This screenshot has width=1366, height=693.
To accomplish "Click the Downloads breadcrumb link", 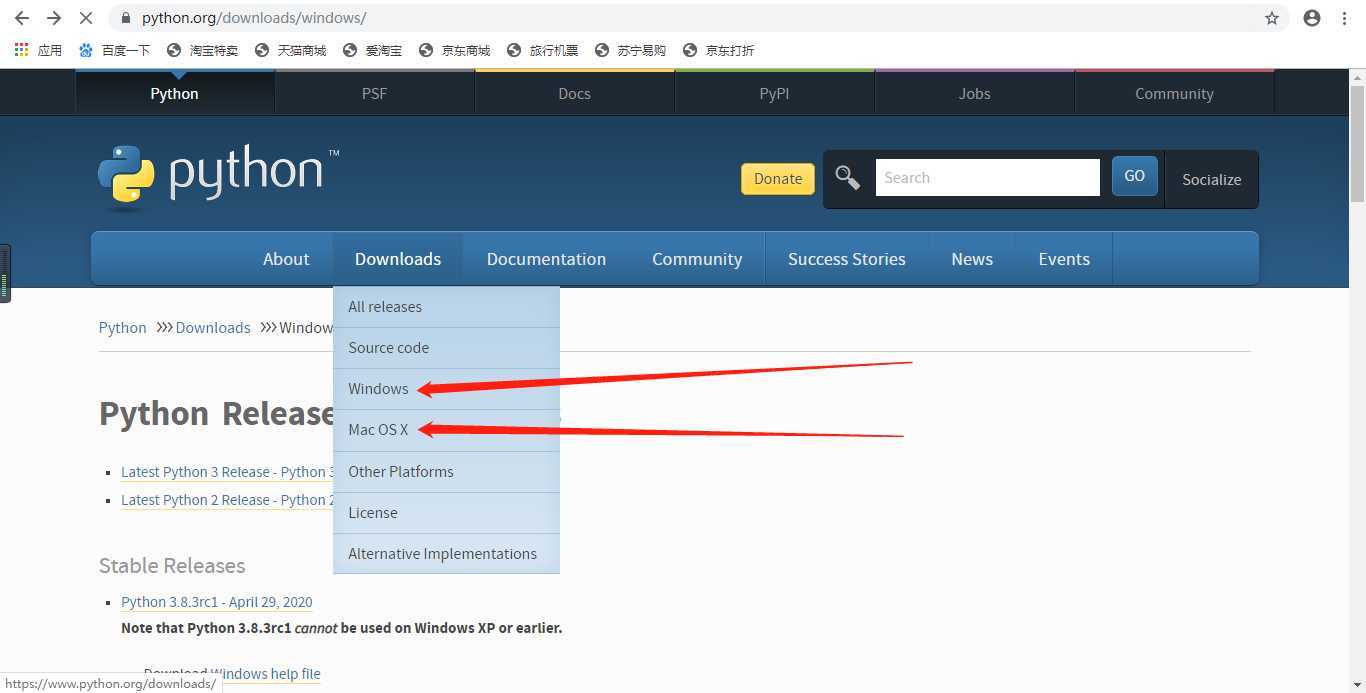I will (213, 328).
